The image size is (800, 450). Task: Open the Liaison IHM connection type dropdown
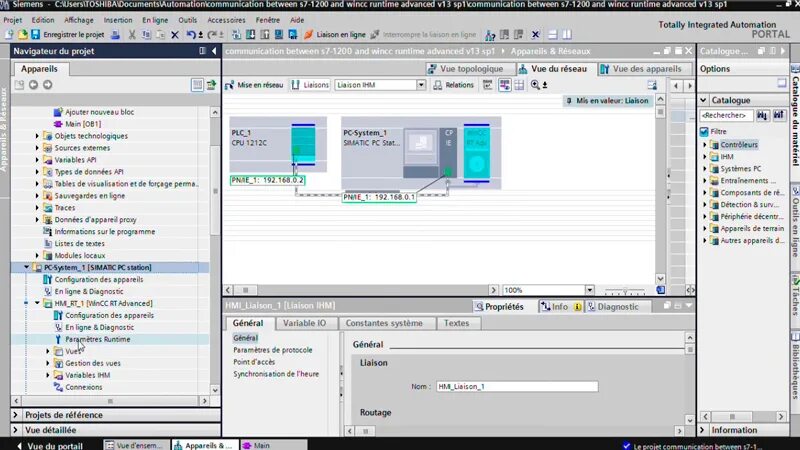click(421, 85)
